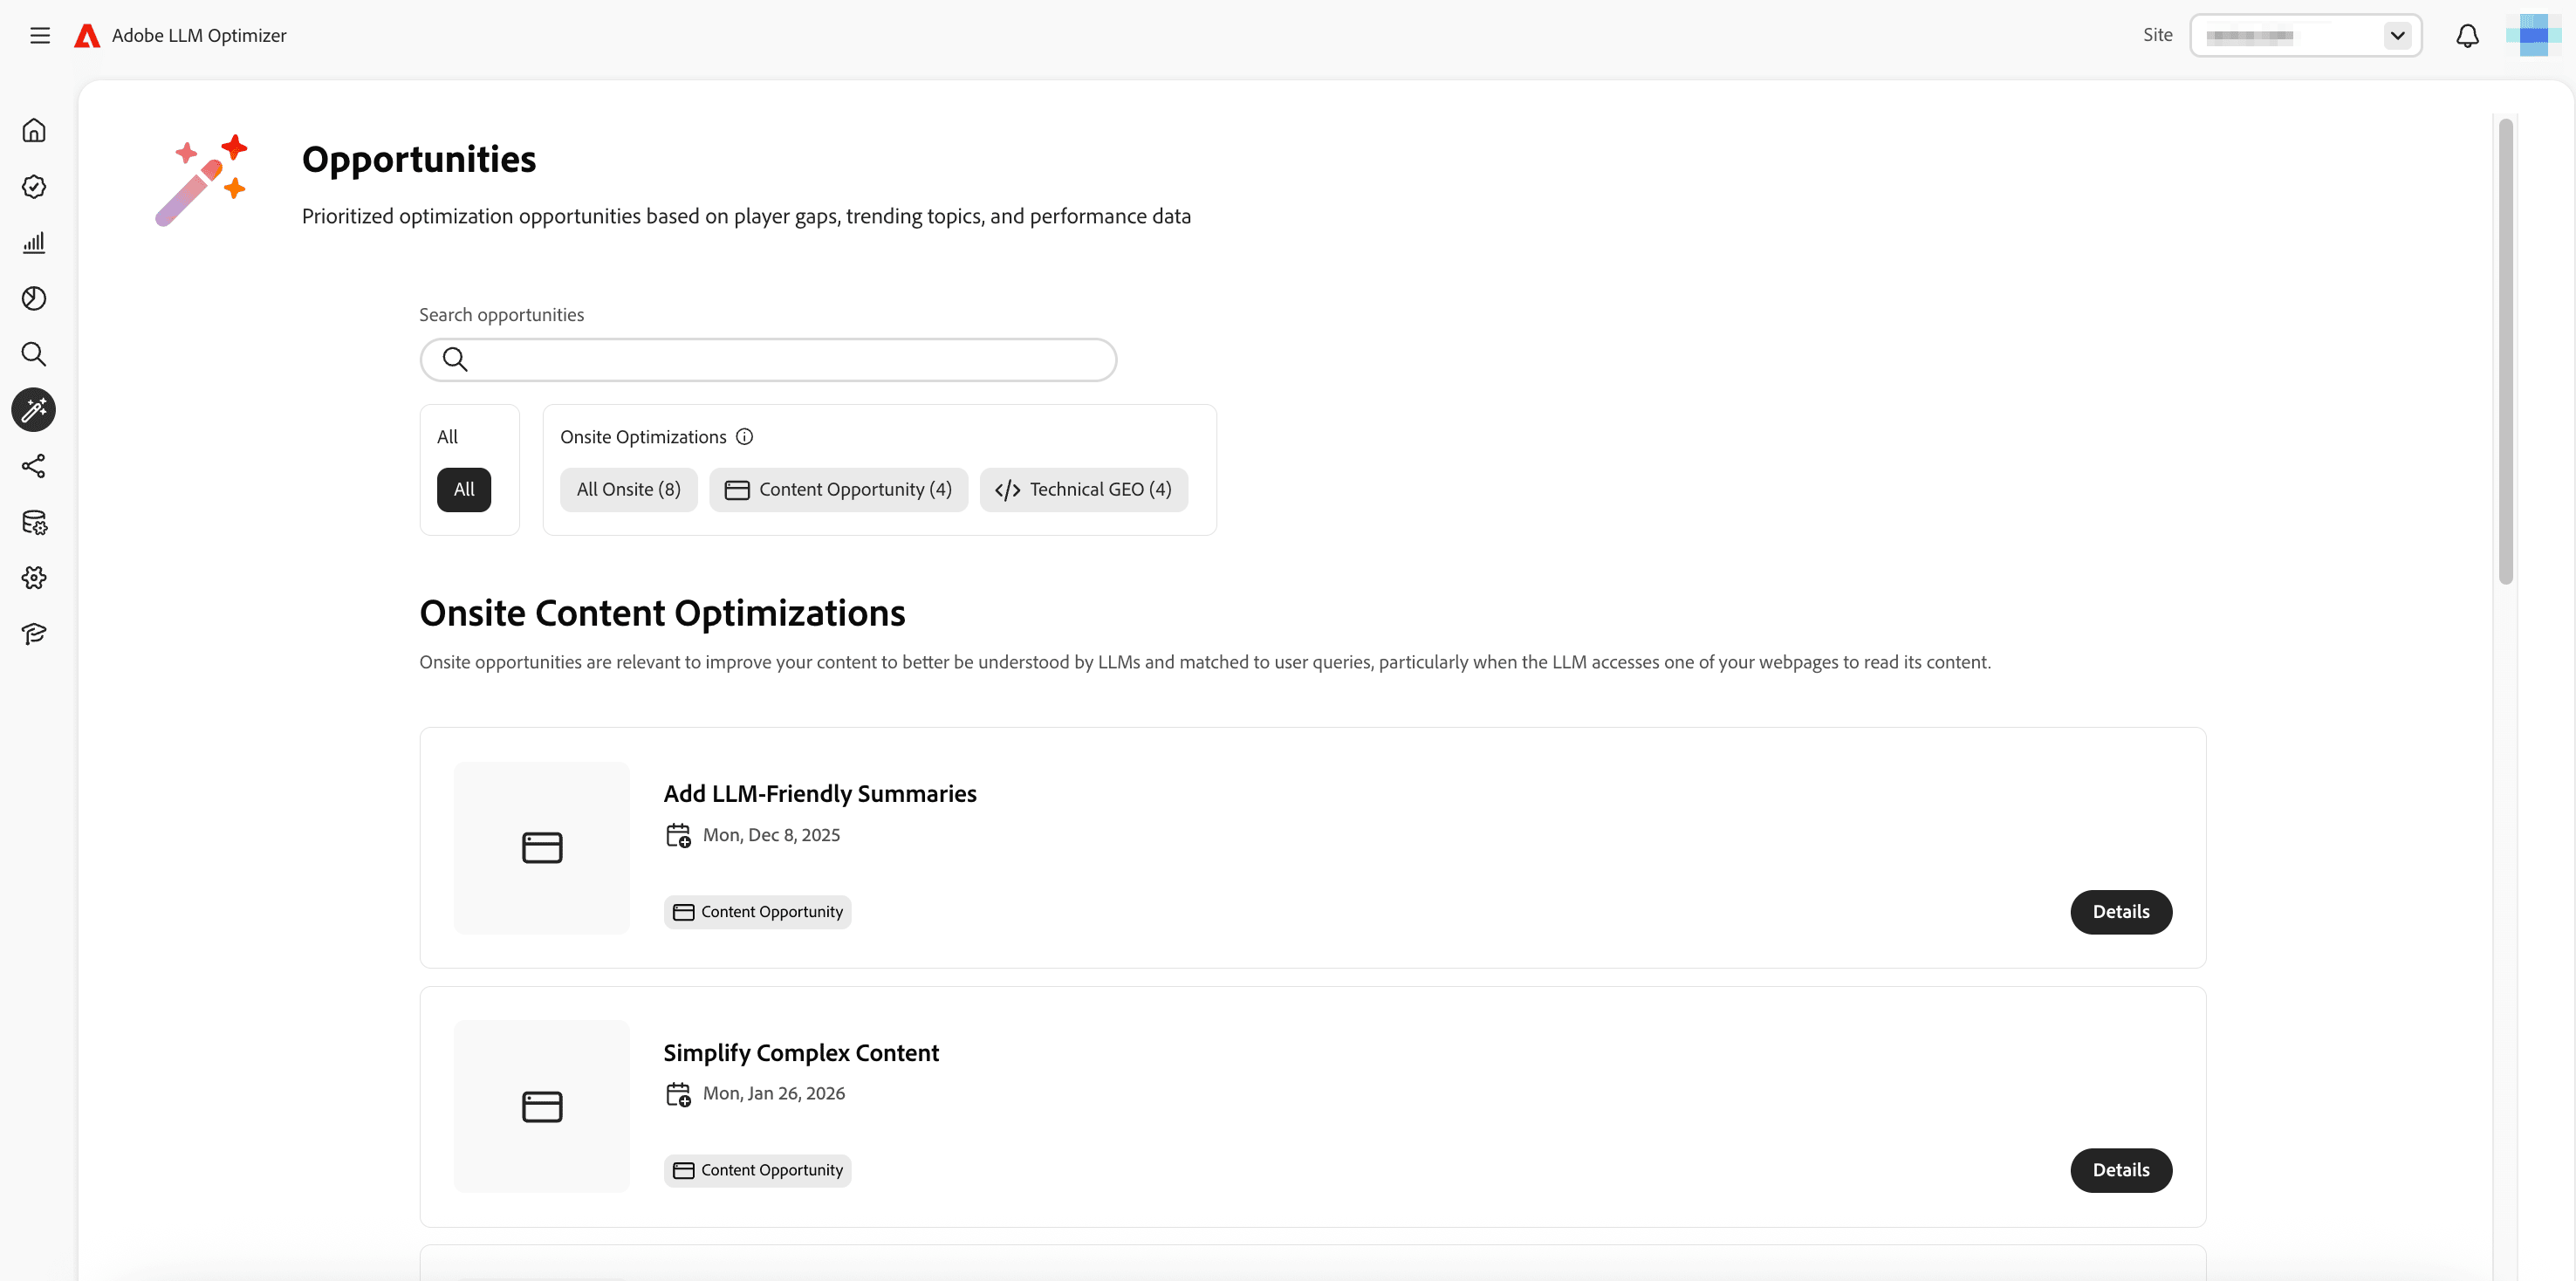Open Details for Add LLM-Friendly Summaries
Image resolution: width=2576 pixels, height=1281 pixels.
click(2120, 912)
